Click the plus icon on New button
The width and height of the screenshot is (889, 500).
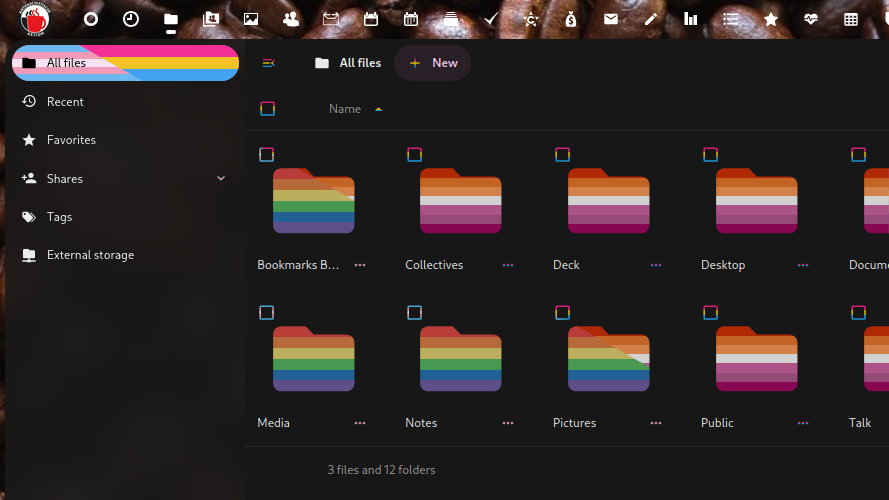coord(415,63)
